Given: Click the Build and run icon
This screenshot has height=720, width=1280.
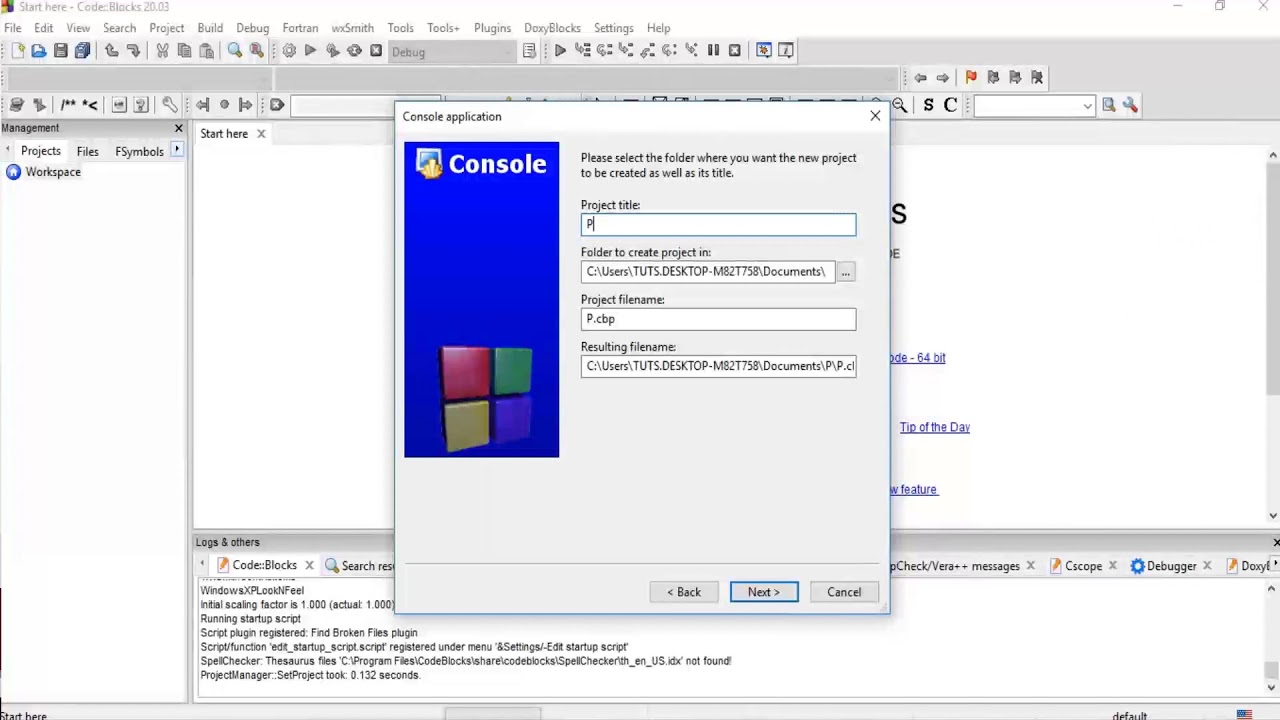Looking at the screenshot, I should click(333, 51).
